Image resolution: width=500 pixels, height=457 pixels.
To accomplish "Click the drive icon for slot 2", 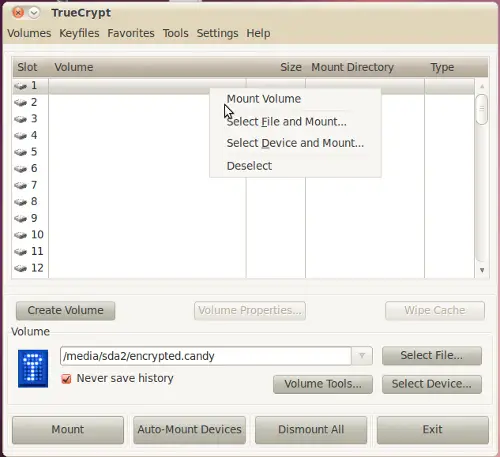I will (x=21, y=103).
